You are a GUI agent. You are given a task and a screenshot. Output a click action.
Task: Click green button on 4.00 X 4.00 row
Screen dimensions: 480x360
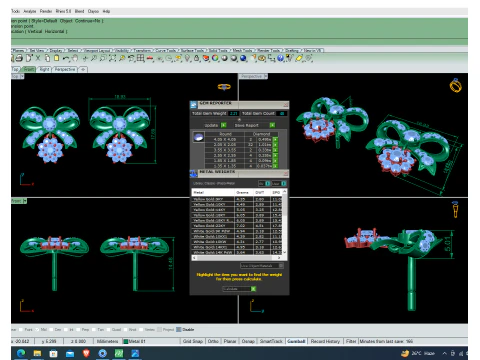coord(275,139)
